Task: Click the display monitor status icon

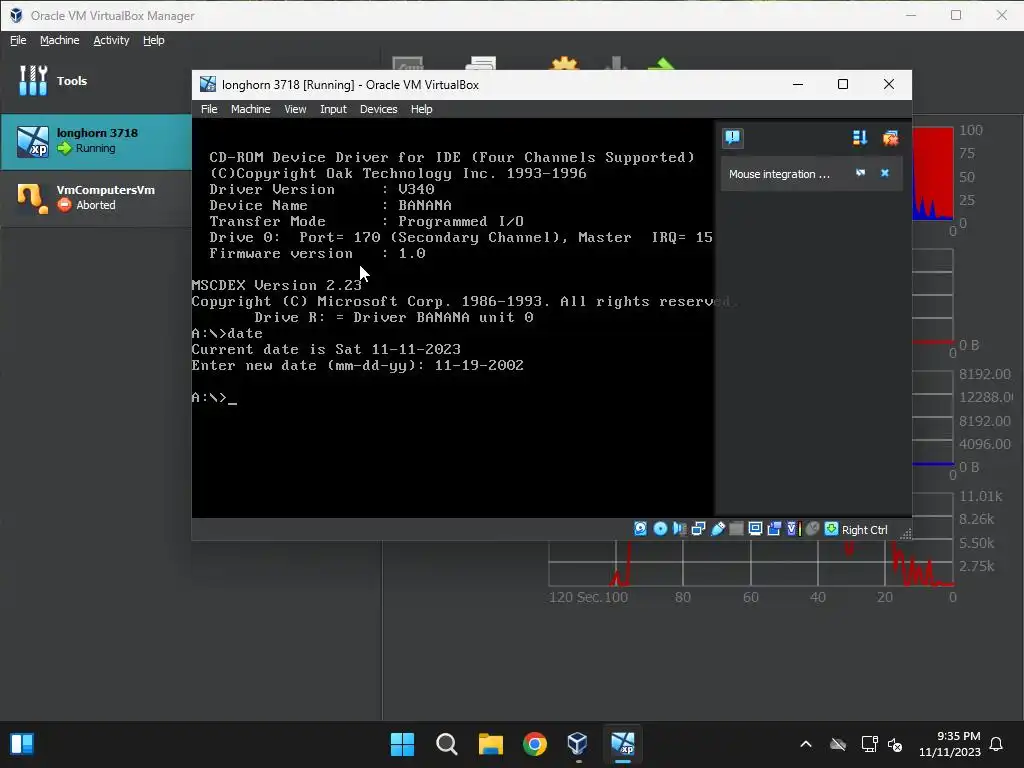Action: (755, 528)
